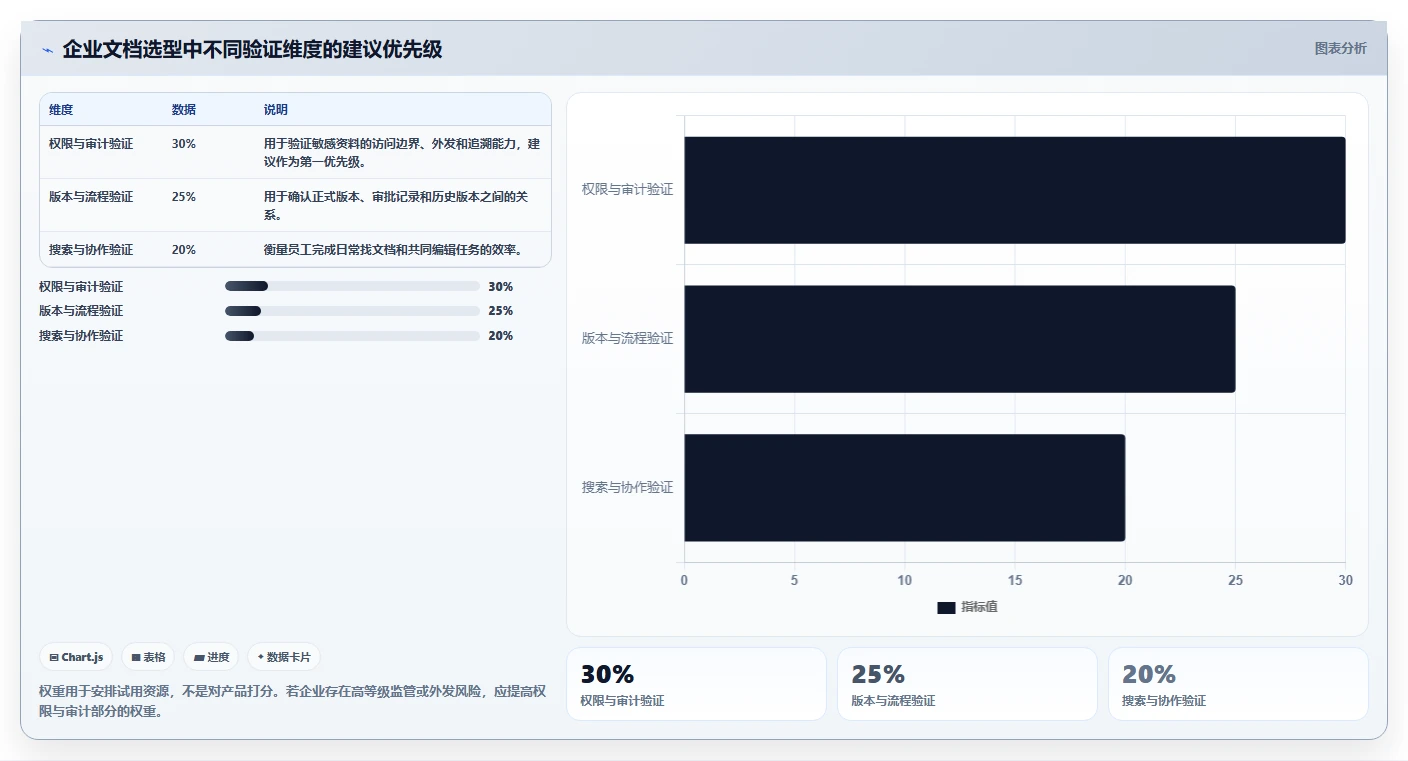Image resolution: width=1408 pixels, height=761 pixels.
Task: Open the 25% 版本与流程验证 data card
Action: tap(967, 684)
